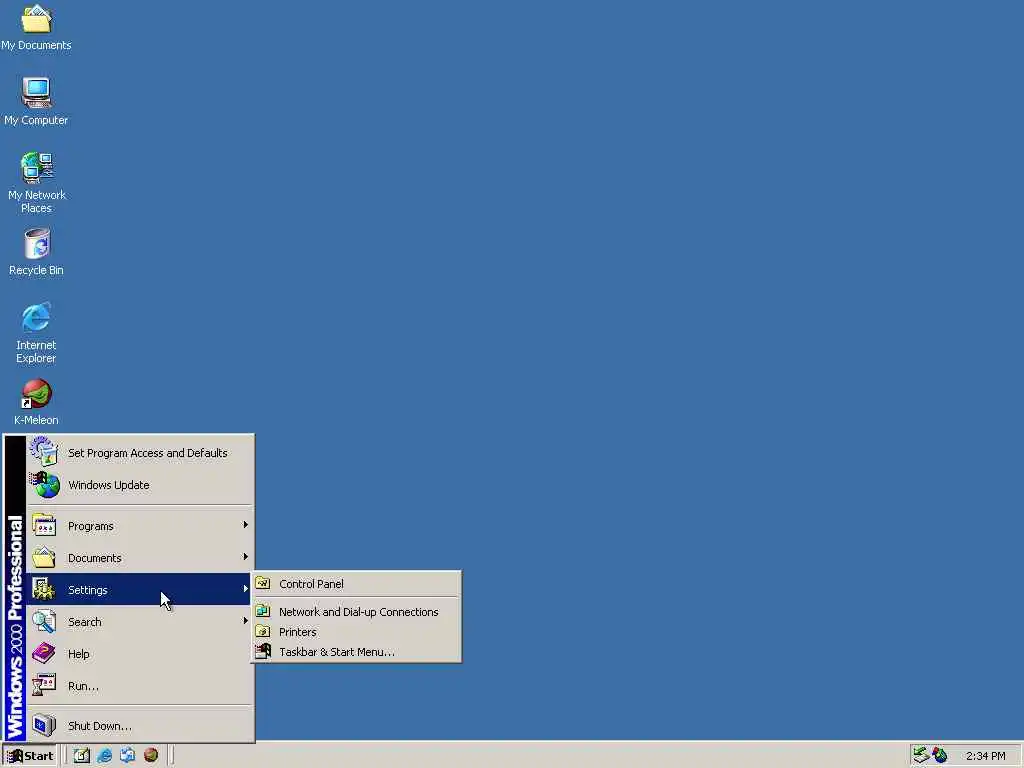
Task: Launch Outlook Express from Quick Launch
Action: point(127,756)
